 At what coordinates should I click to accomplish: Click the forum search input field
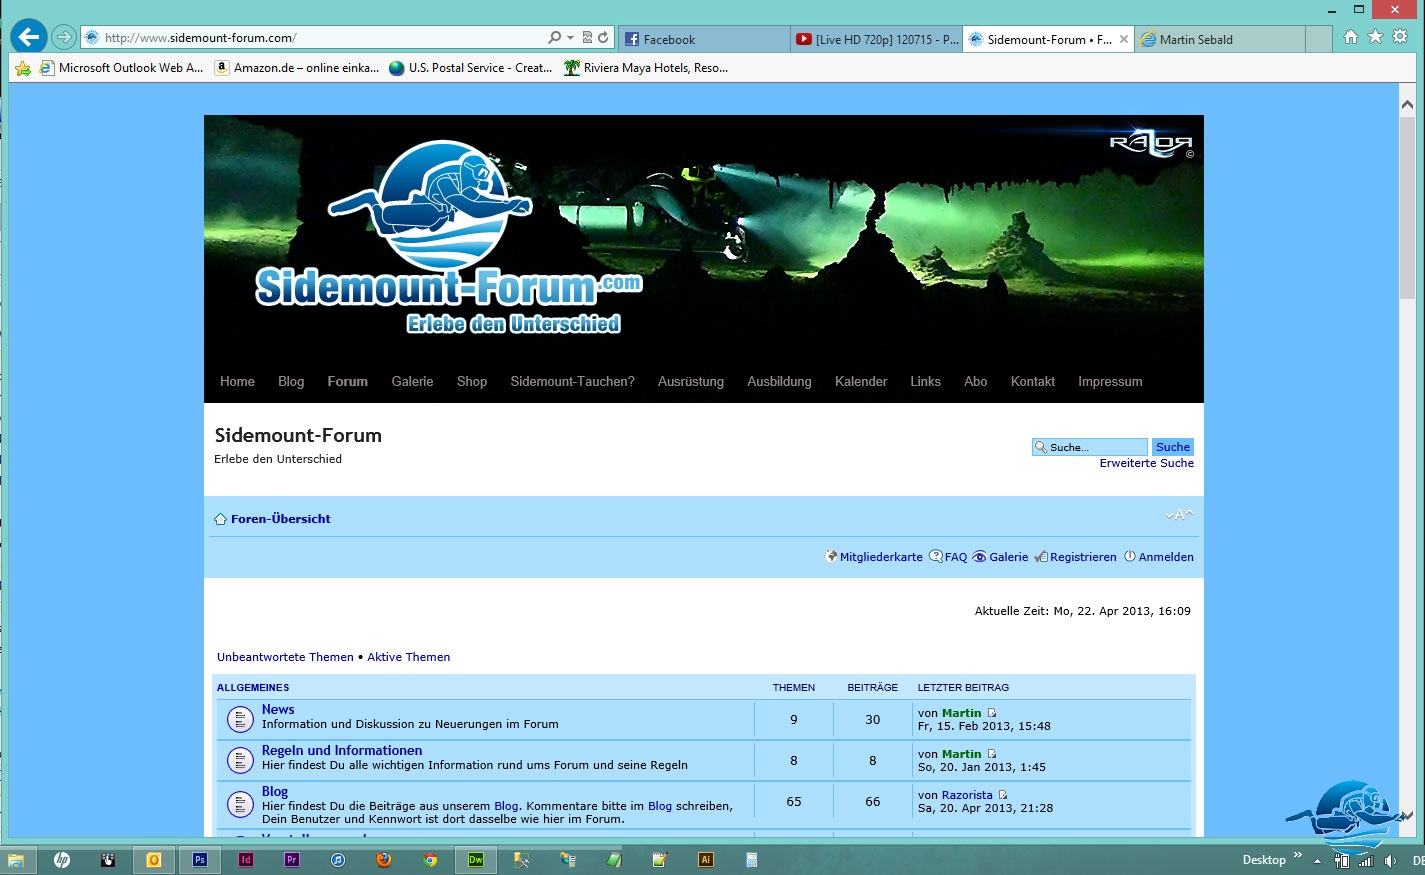click(x=1090, y=447)
